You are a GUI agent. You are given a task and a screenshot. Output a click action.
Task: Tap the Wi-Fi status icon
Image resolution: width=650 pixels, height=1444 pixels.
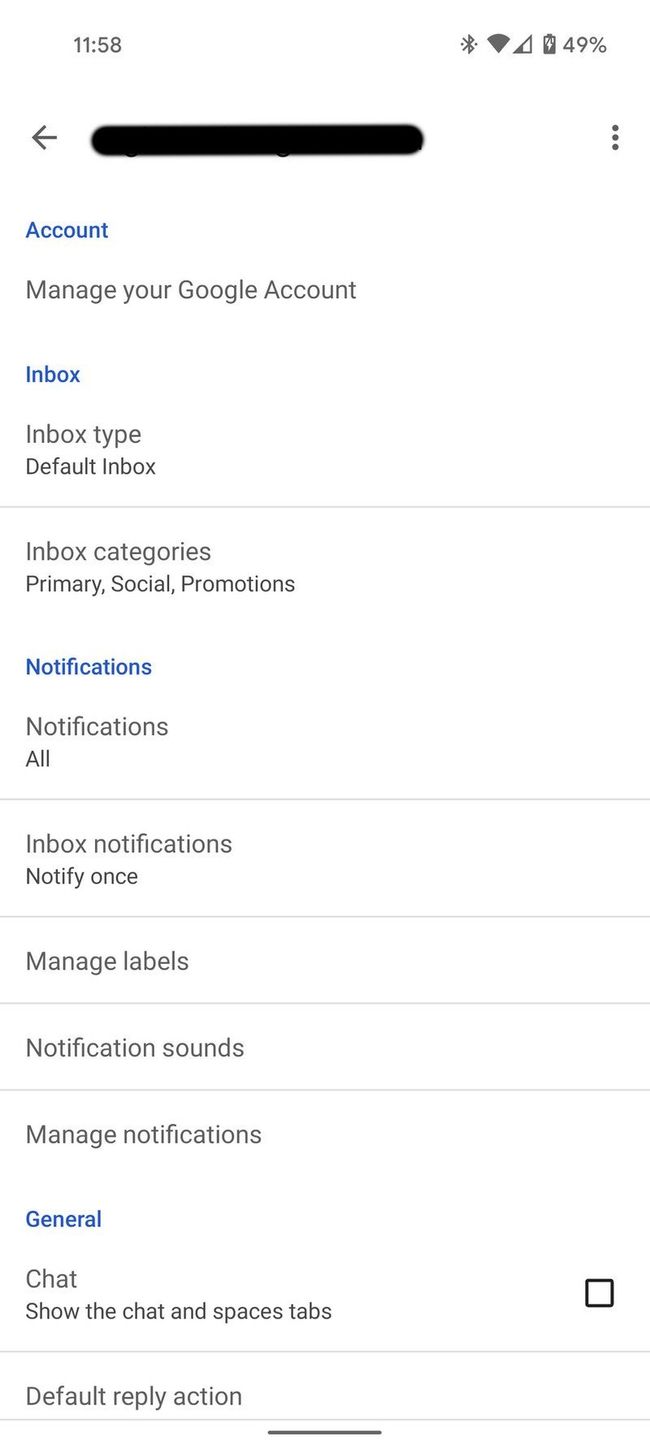[x=498, y=44]
